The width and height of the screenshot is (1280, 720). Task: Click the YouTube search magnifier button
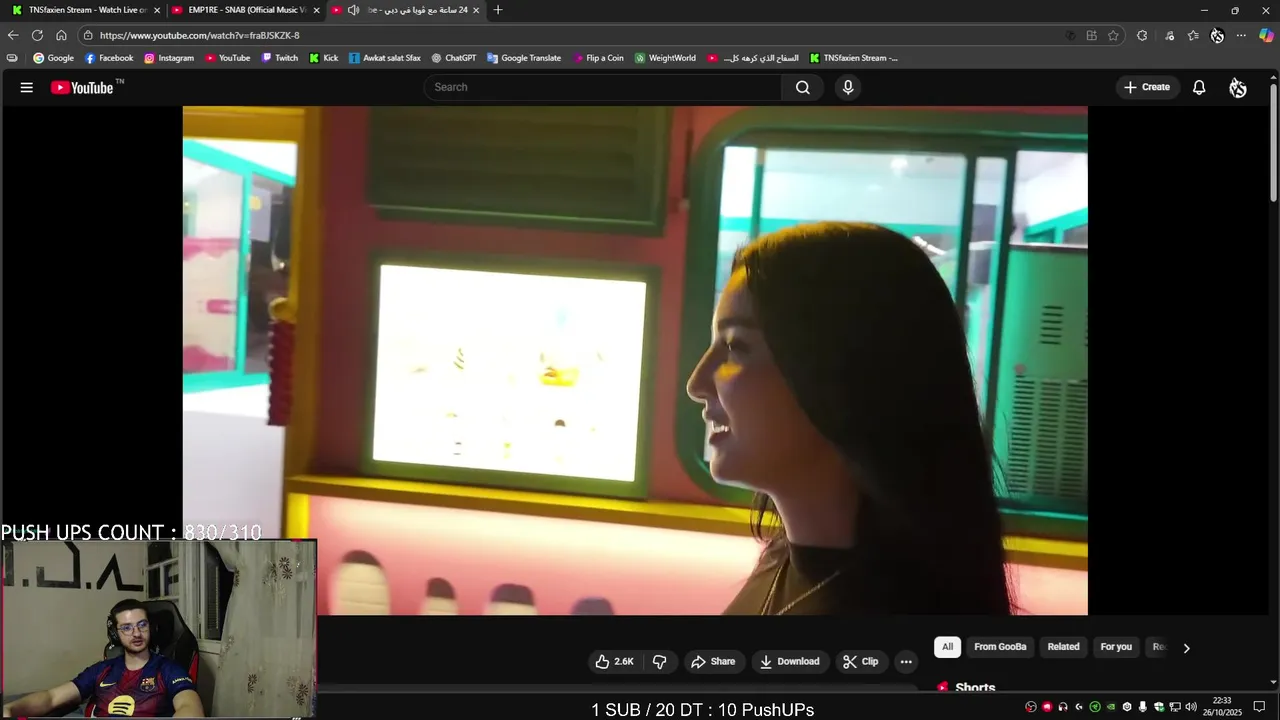[802, 87]
